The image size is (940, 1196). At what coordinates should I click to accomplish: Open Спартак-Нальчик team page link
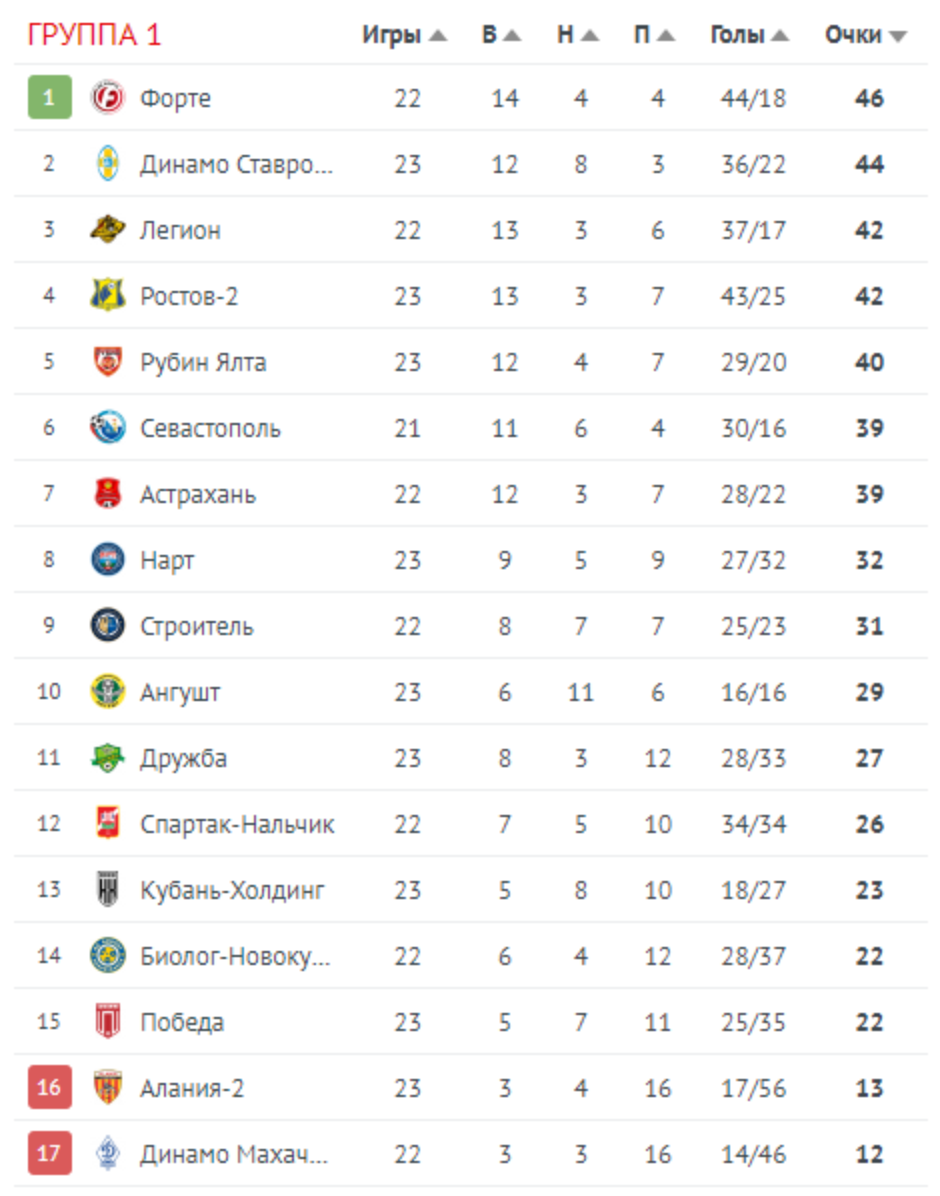[x=237, y=824]
